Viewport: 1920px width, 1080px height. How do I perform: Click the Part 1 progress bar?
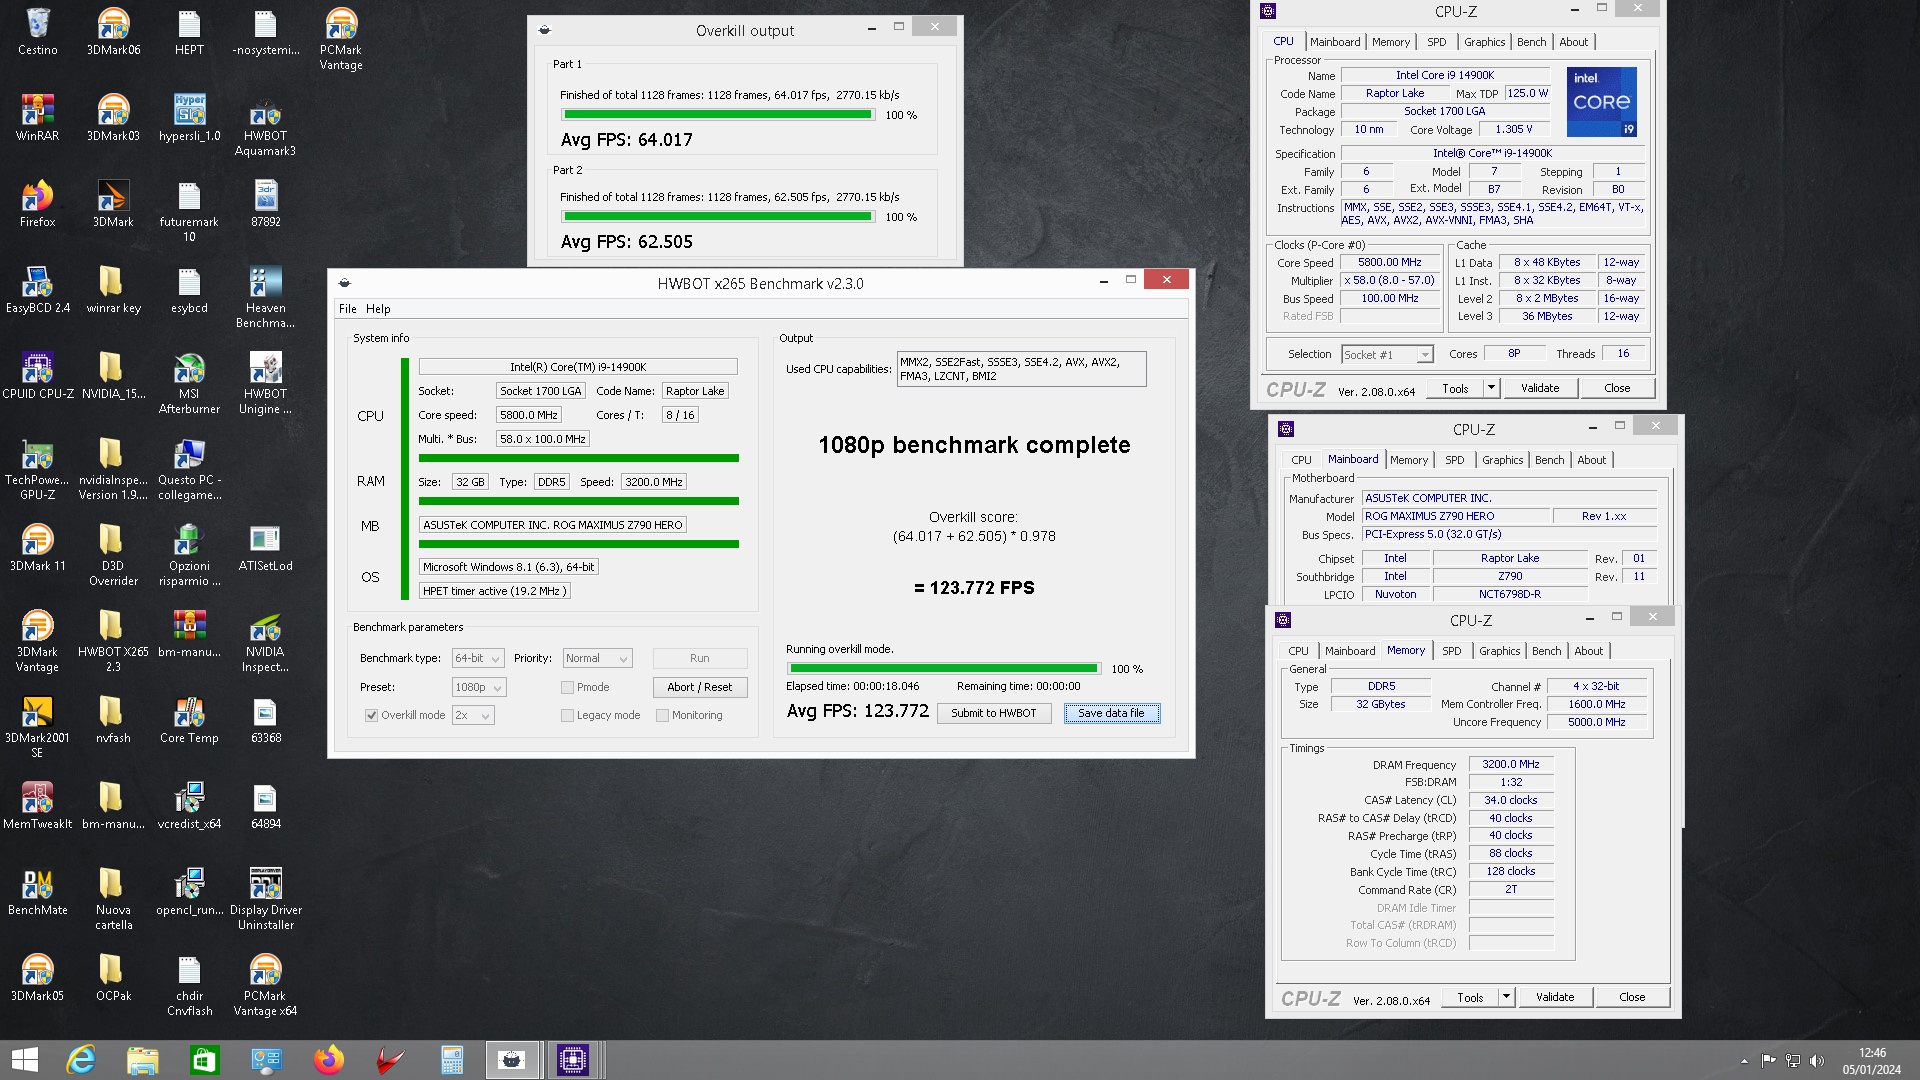tap(717, 115)
